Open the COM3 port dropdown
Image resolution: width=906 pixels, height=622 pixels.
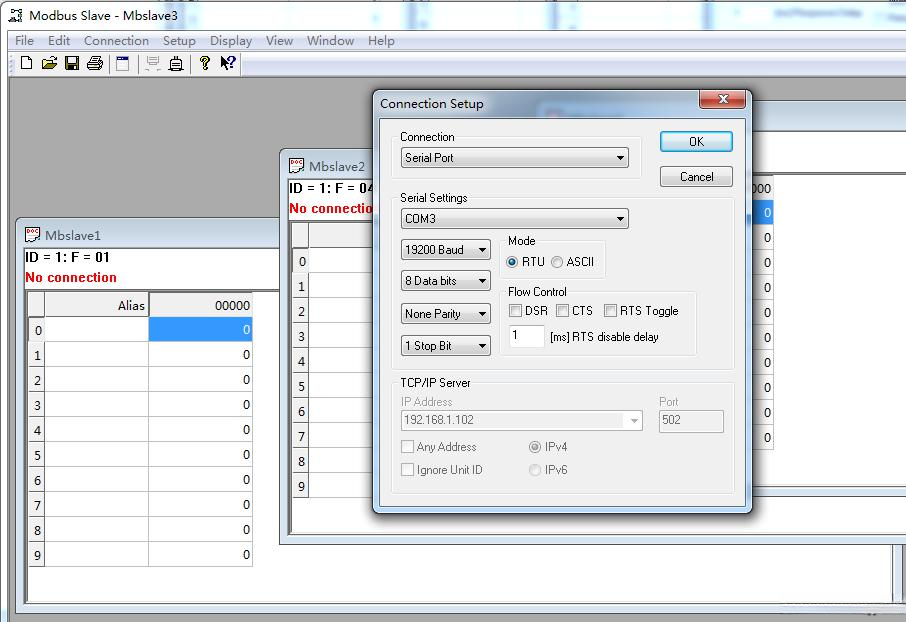pos(514,219)
